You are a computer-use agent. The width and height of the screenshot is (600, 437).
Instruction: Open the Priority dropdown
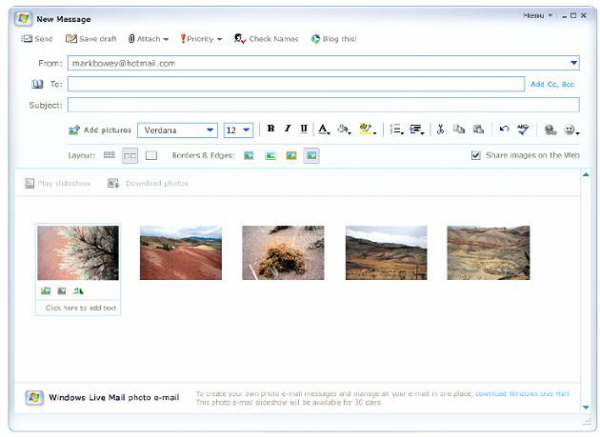pos(201,39)
